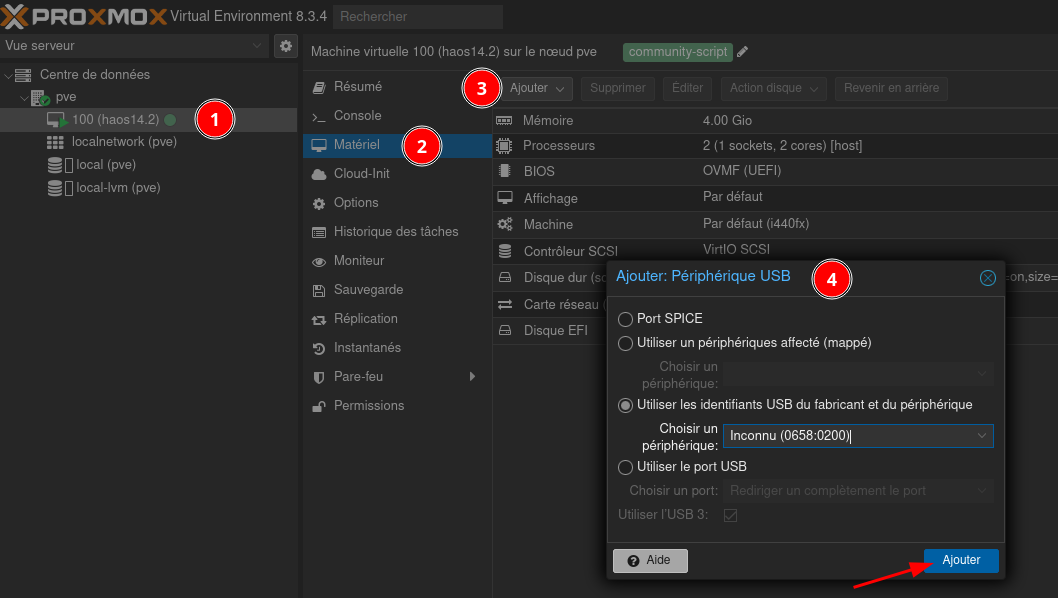Click the Rechercher search field
This screenshot has height=598, width=1058.
click(417, 17)
